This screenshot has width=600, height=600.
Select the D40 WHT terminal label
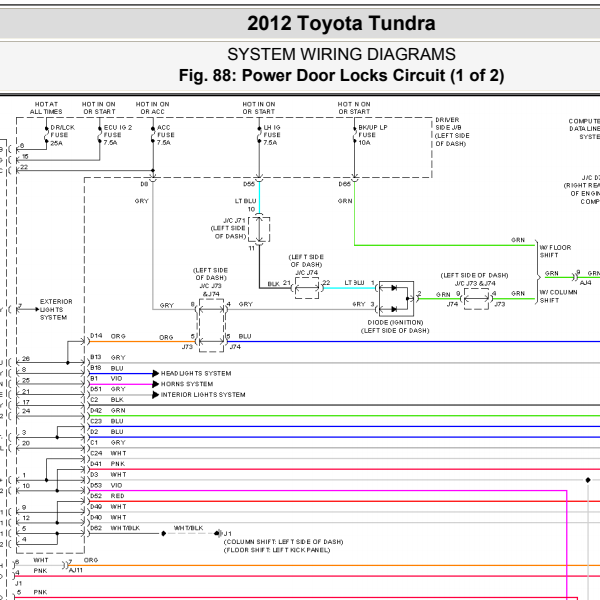point(108,518)
